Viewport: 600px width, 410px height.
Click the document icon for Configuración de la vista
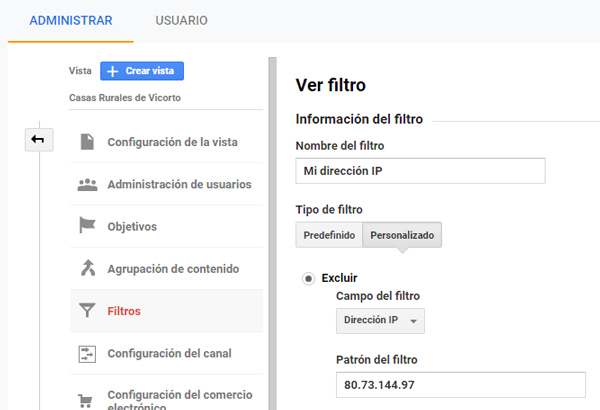pos(87,142)
